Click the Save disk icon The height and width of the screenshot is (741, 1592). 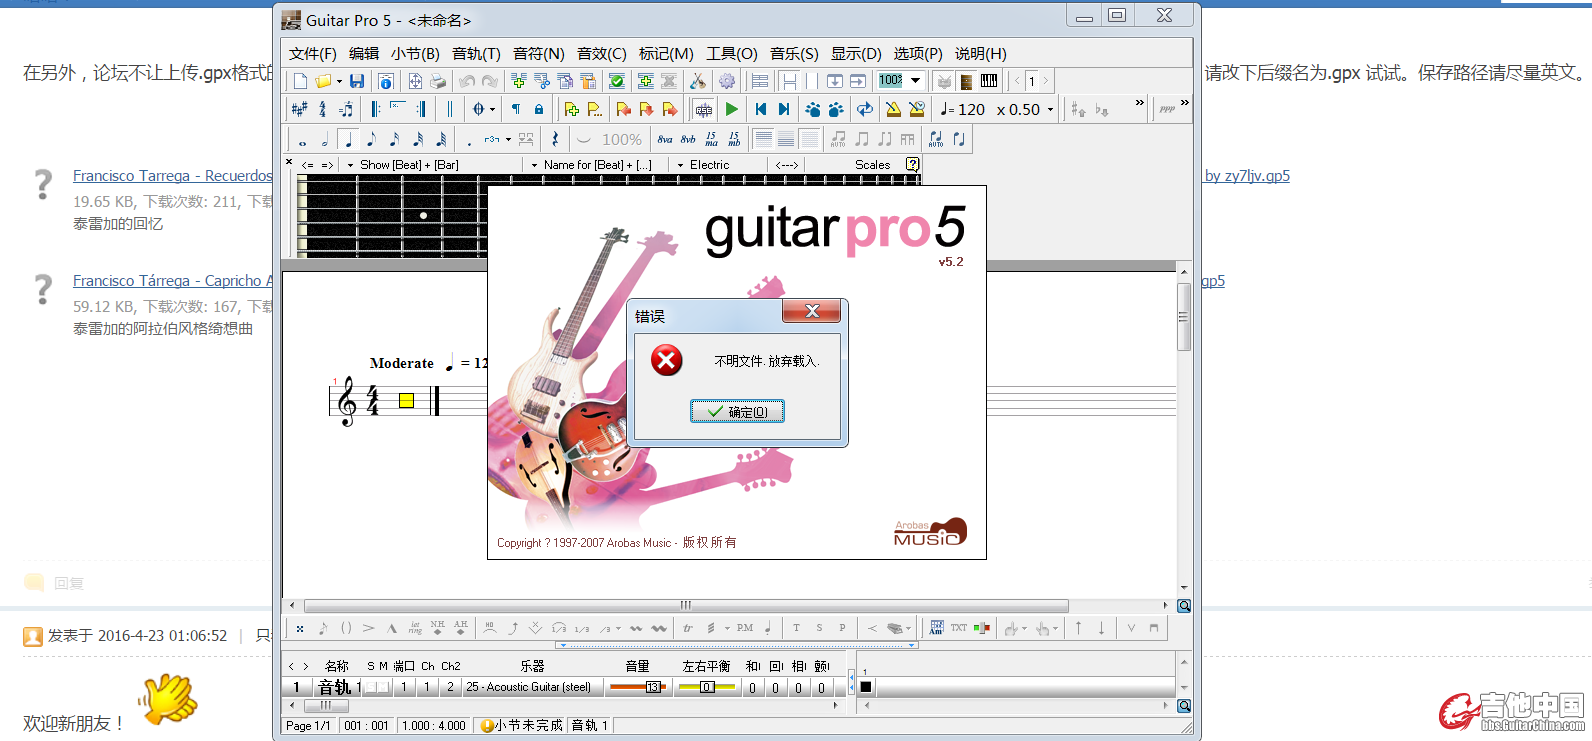[357, 81]
